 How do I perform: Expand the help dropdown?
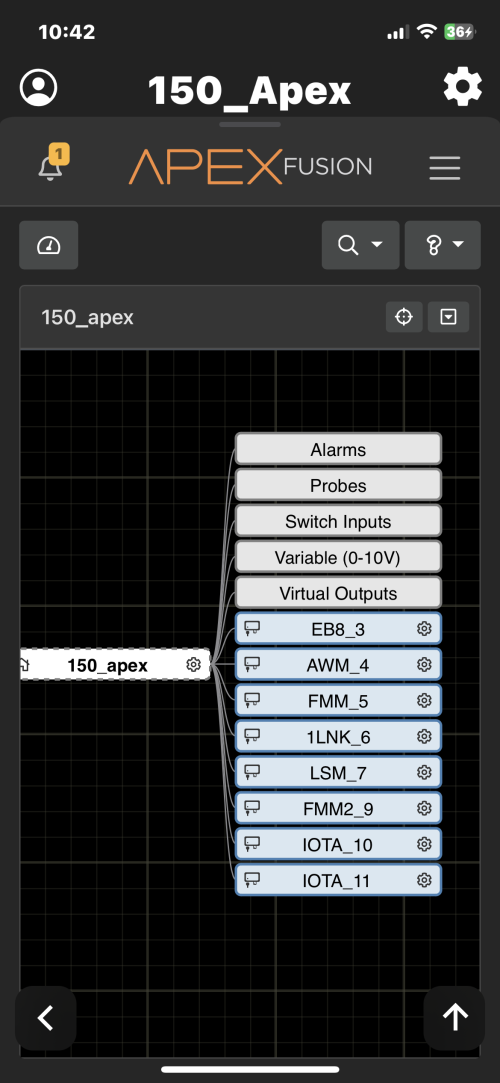(x=443, y=245)
